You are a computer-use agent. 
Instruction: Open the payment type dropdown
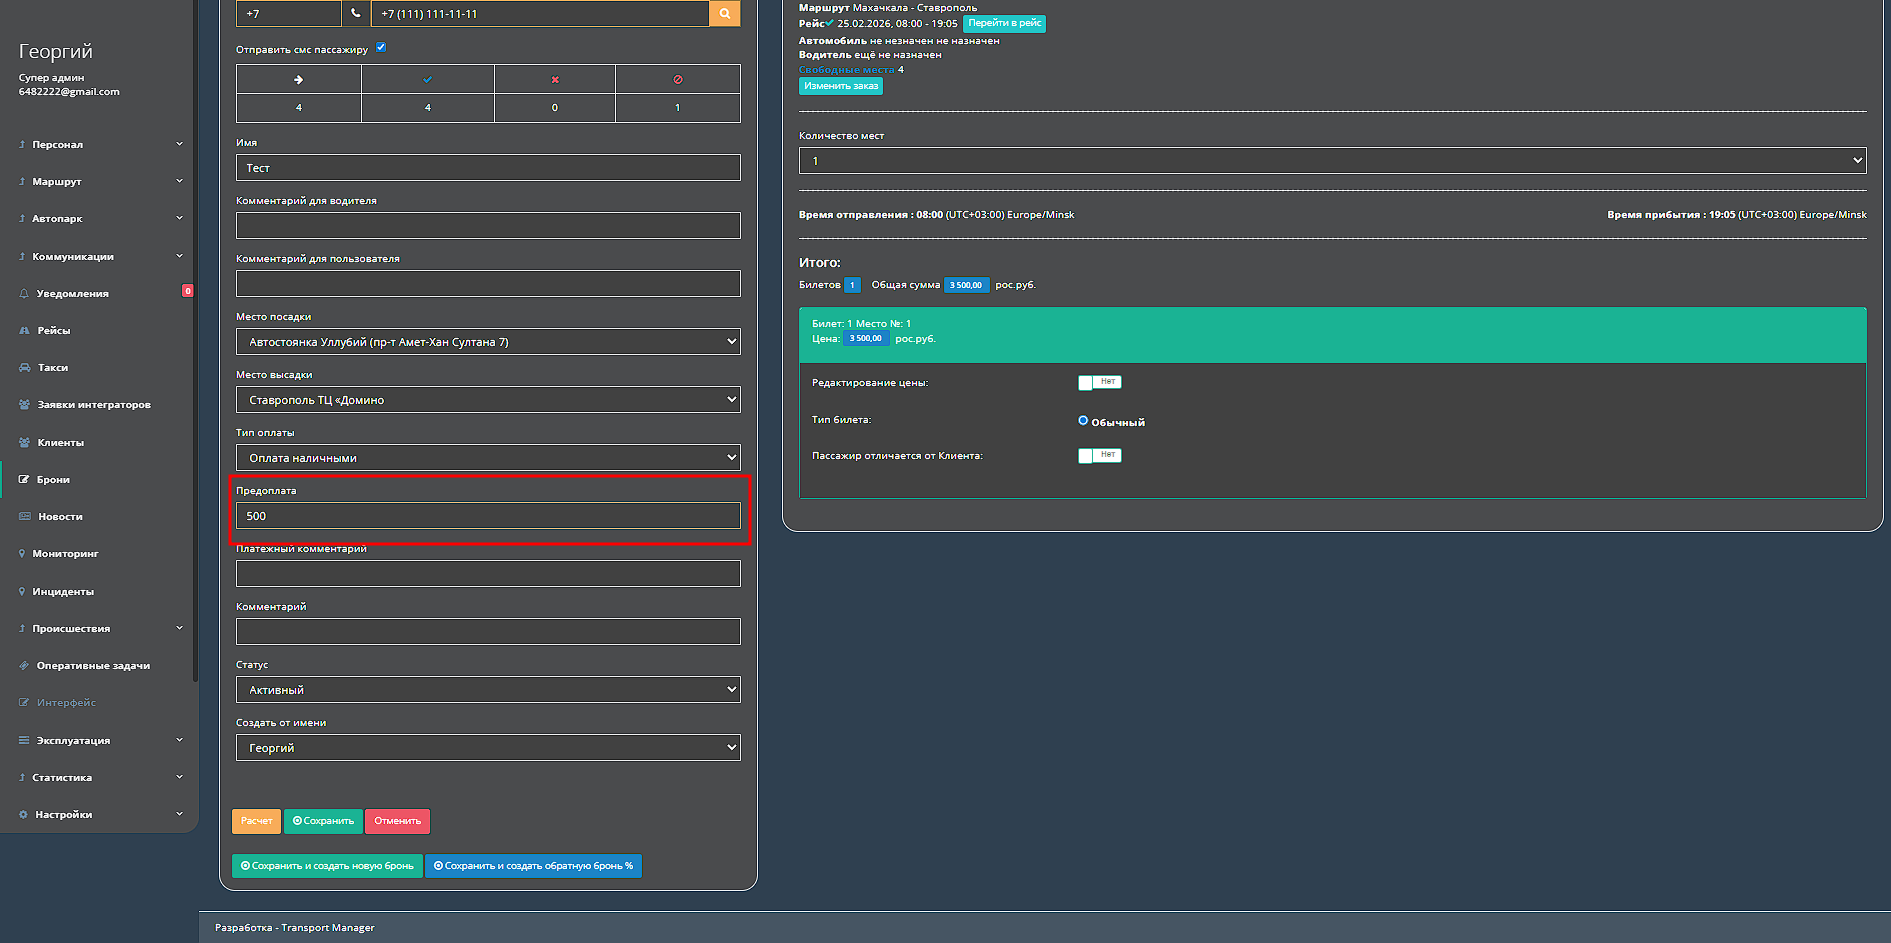point(488,458)
